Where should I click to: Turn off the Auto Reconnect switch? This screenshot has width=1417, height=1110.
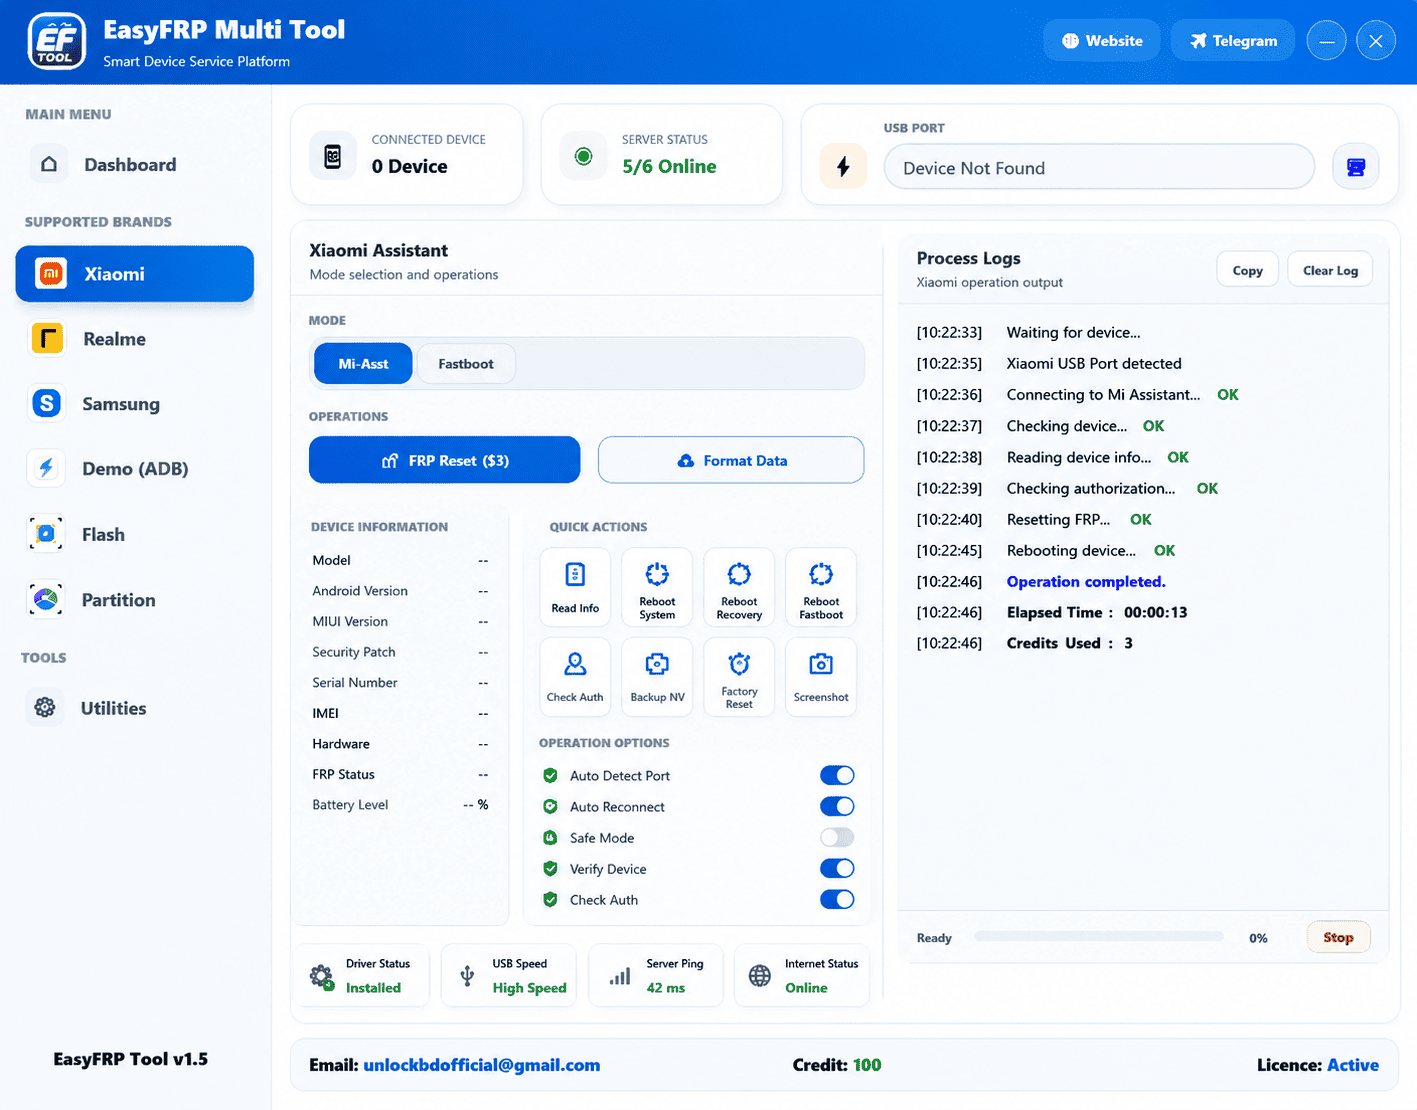coord(837,806)
